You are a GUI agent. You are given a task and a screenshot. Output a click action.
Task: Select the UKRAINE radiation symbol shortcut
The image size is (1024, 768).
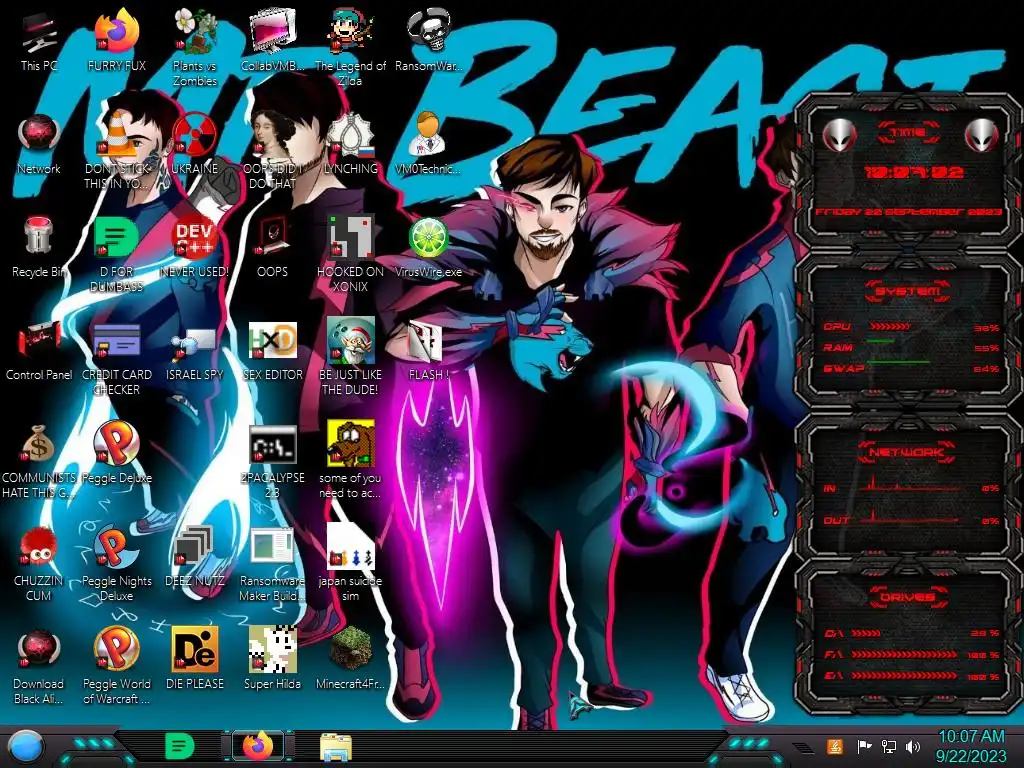click(x=195, y=144)
